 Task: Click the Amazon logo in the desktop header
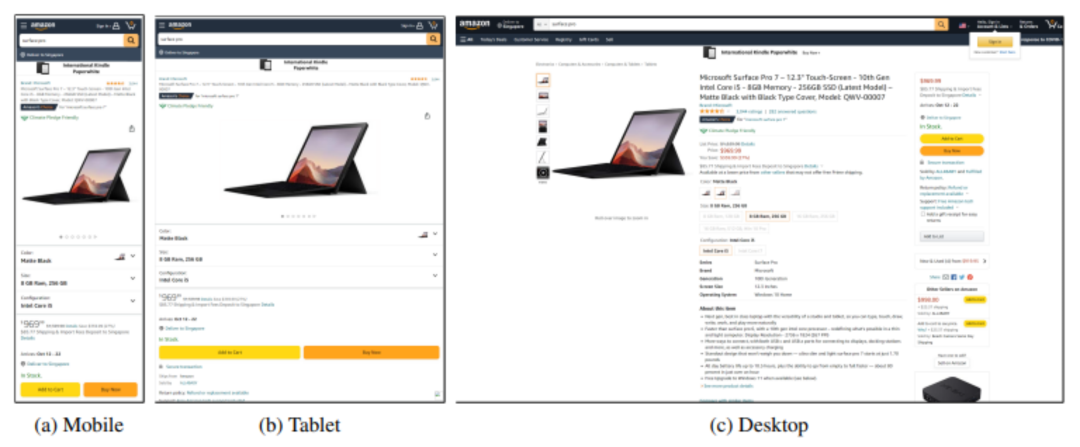click(x=474, y=25)
